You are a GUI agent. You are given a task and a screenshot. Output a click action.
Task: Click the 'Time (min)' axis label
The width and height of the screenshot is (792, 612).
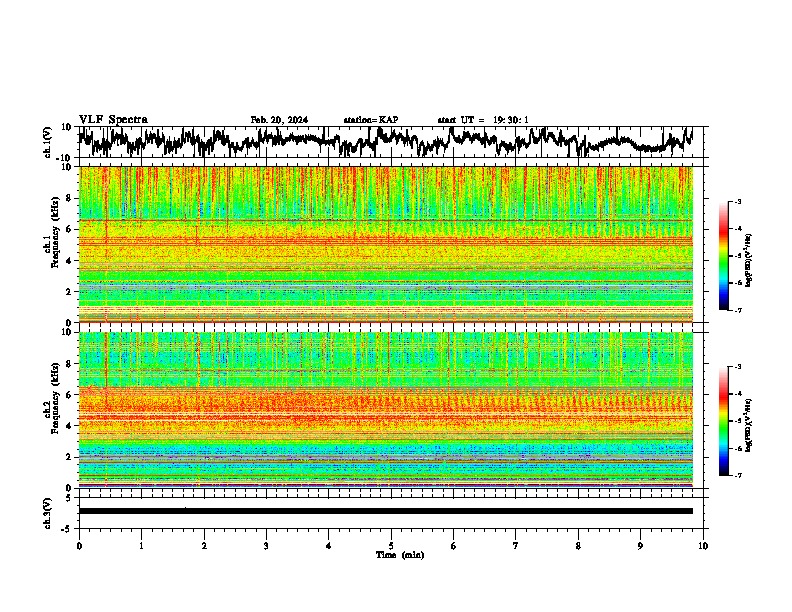400,555
